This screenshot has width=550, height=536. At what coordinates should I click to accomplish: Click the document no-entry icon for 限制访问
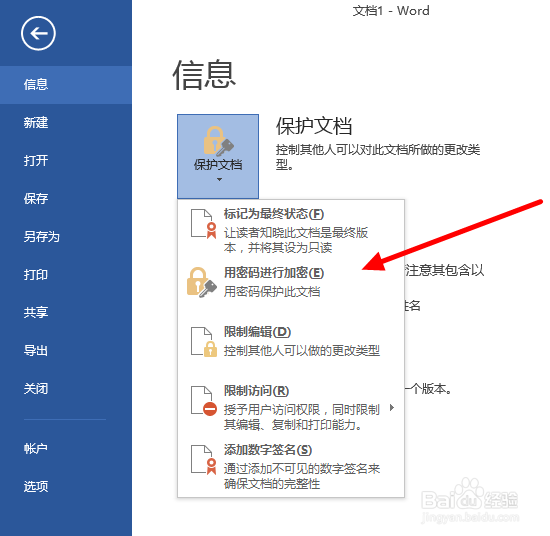coord(204,401)
